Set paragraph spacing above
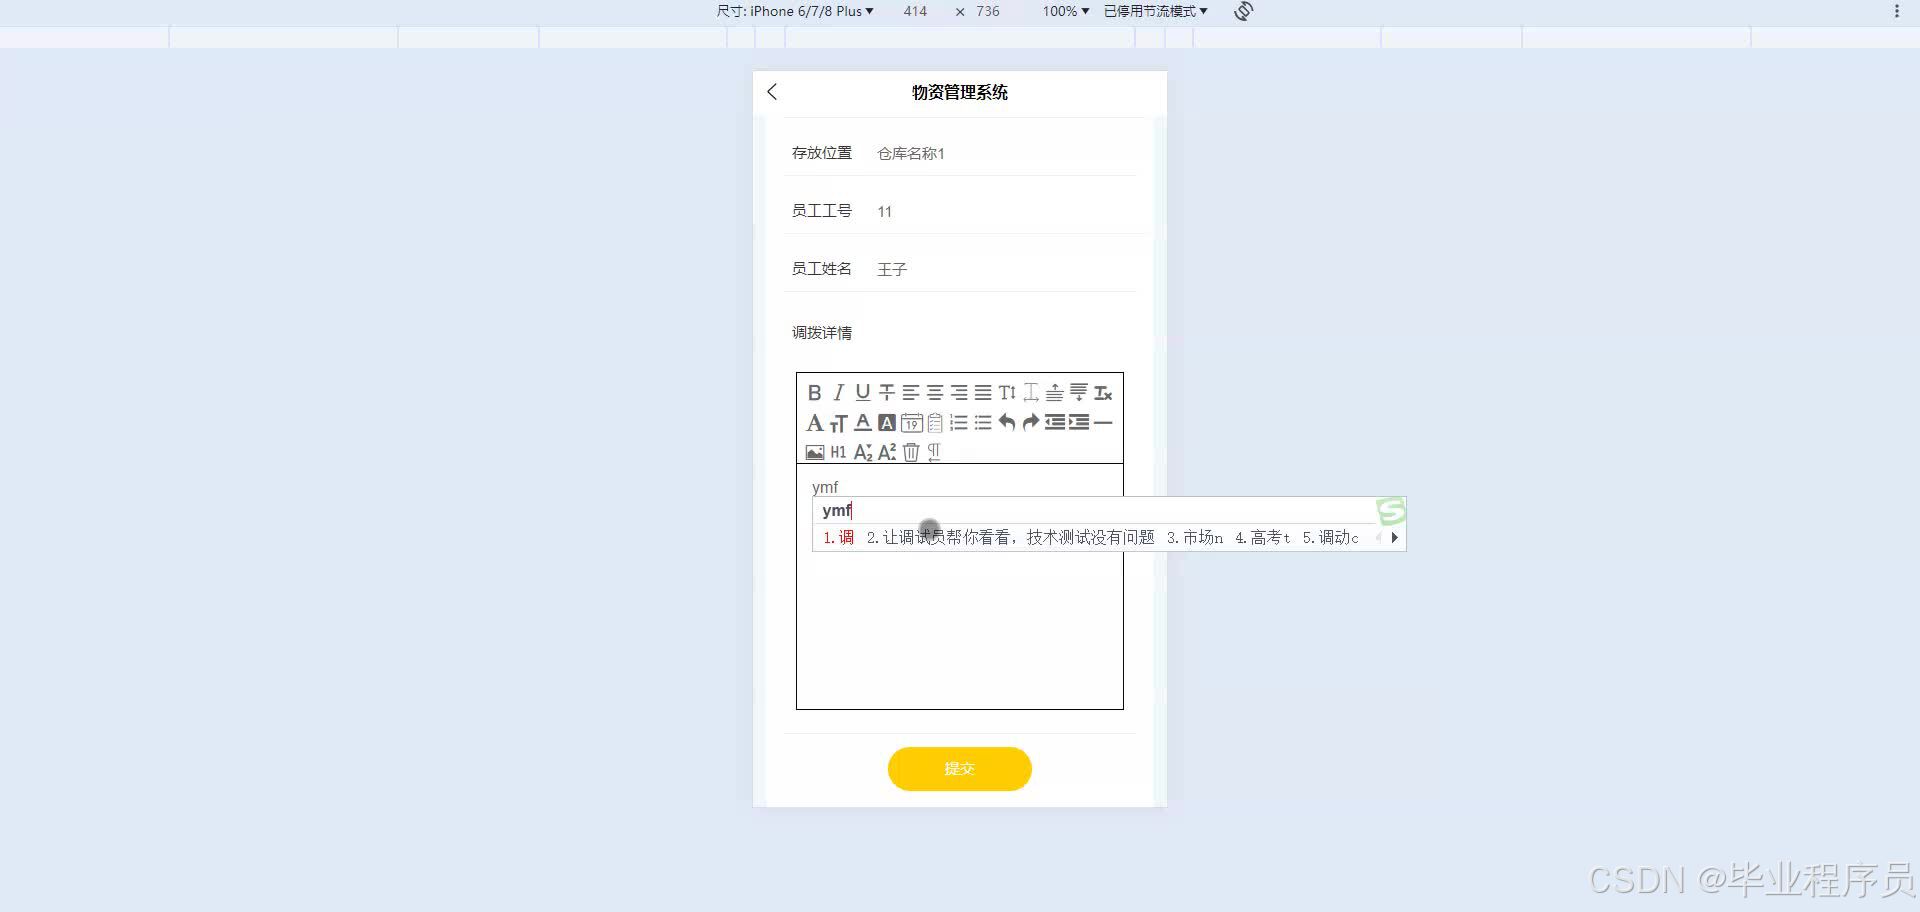1920x912 pixels. point(1054,393)
